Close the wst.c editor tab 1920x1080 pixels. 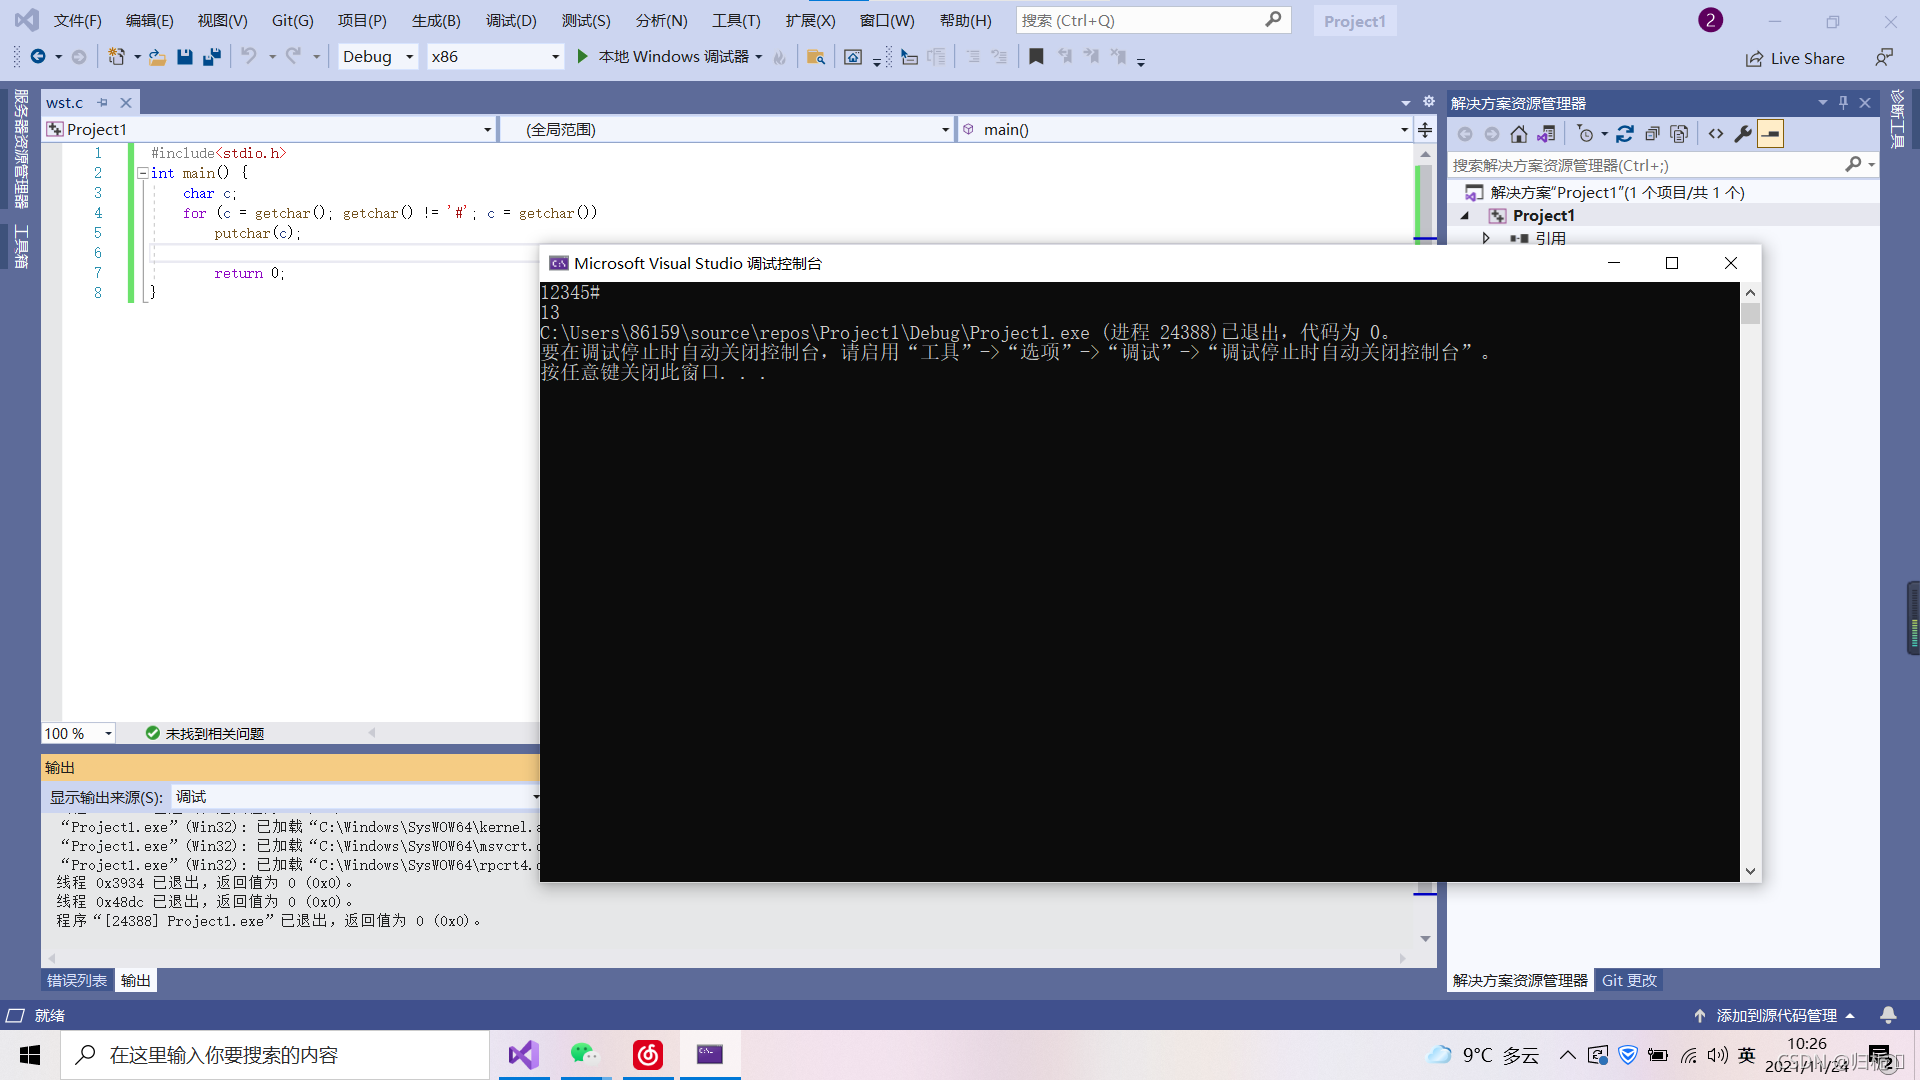(126, 103)
